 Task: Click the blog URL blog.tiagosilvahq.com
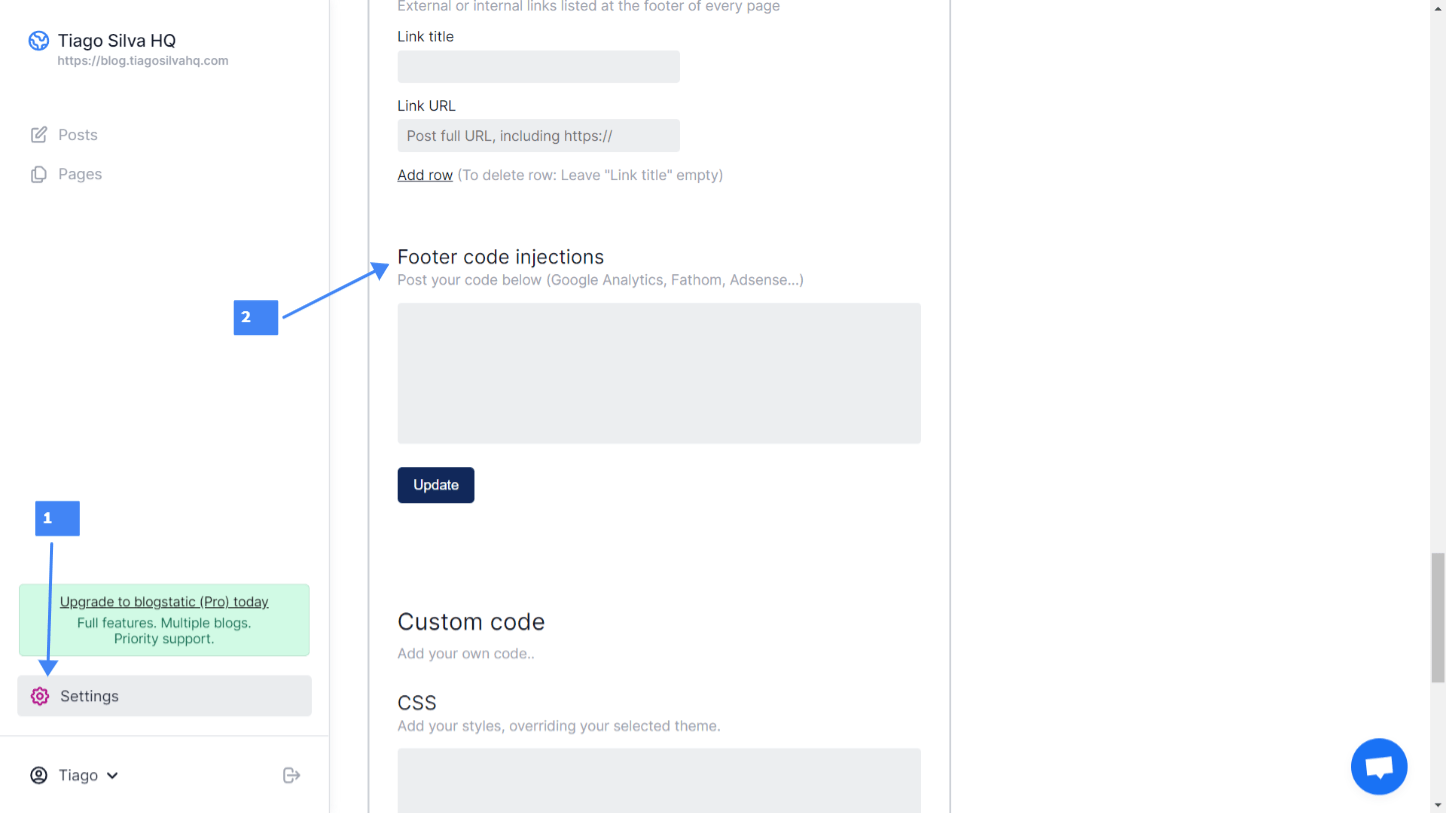pos(142,60)
